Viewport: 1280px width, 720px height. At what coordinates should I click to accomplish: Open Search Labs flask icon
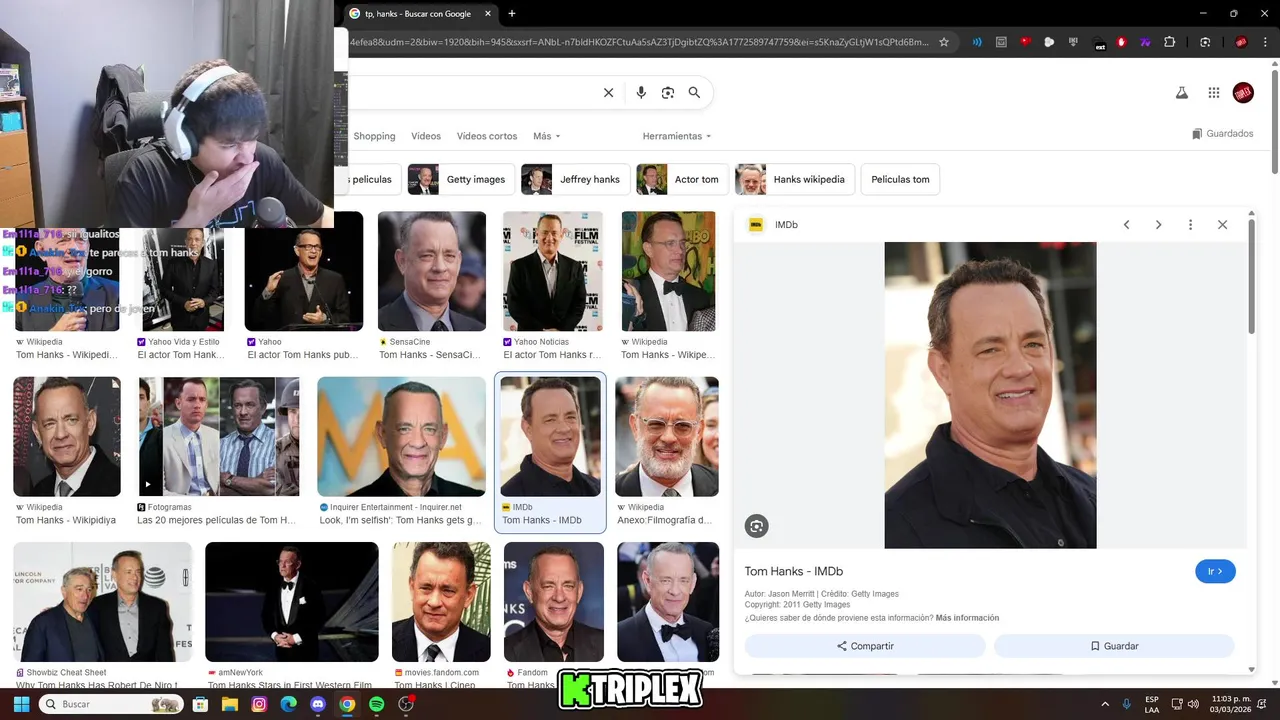1181,93
